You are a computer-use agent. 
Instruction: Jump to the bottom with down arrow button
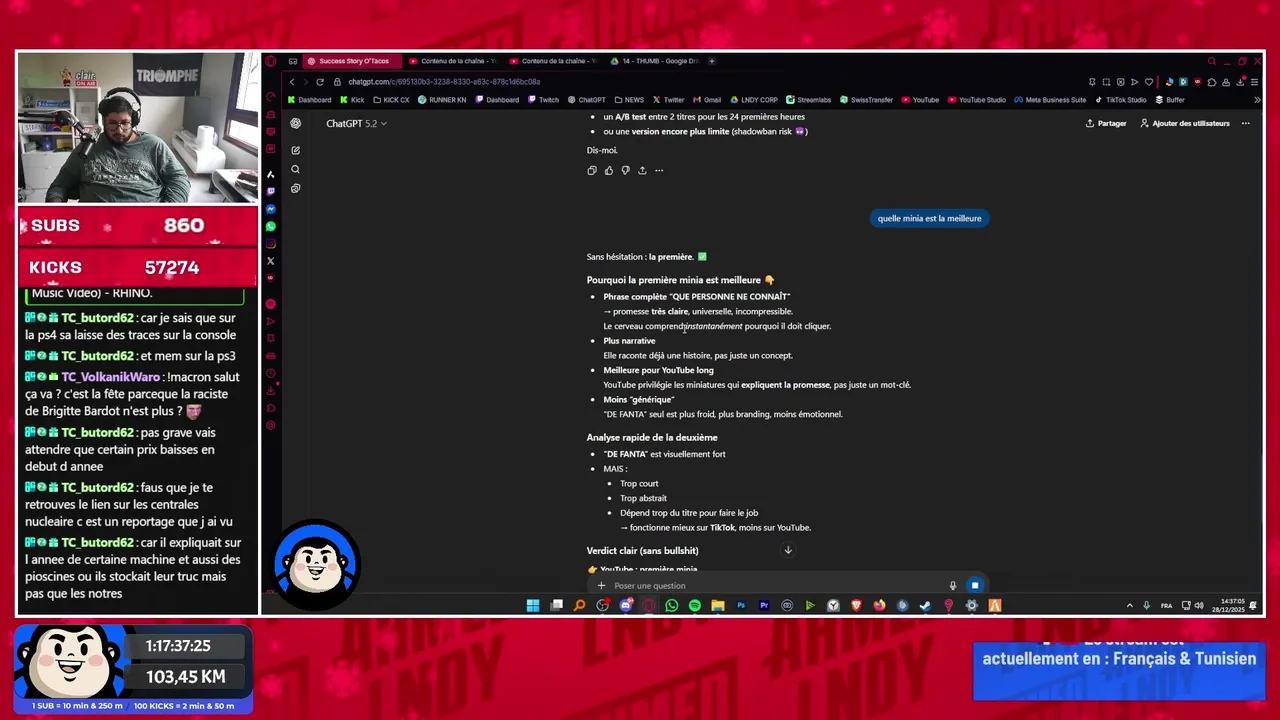click(788, 550)
